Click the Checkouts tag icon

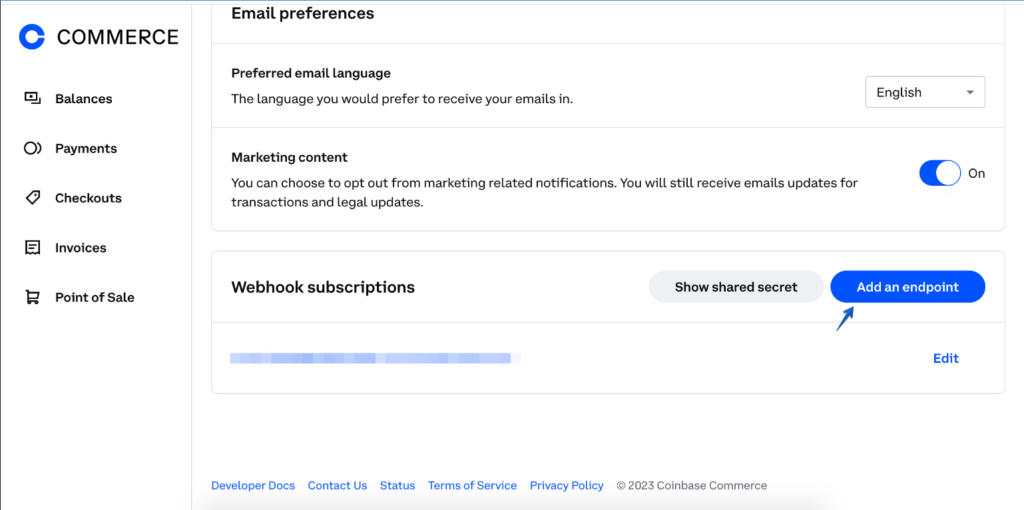coord(33,198)
